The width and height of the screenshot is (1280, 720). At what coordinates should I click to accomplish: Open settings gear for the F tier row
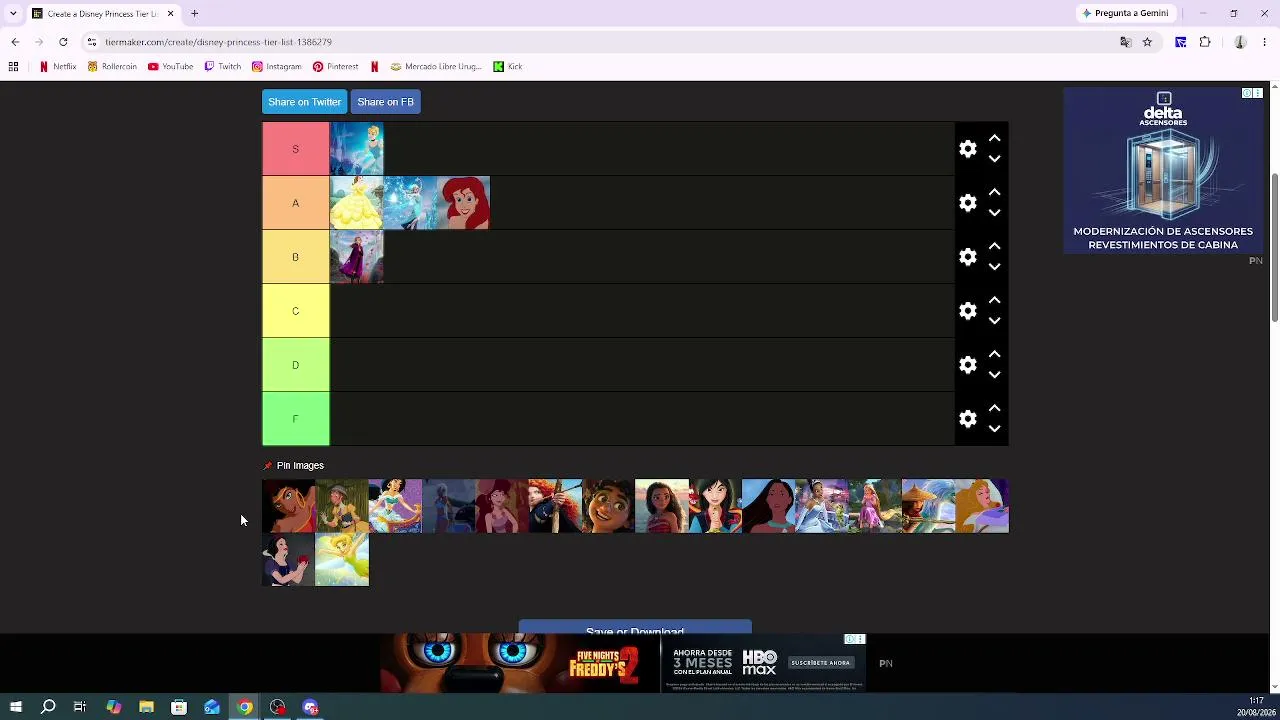click(x=967, y=419)
